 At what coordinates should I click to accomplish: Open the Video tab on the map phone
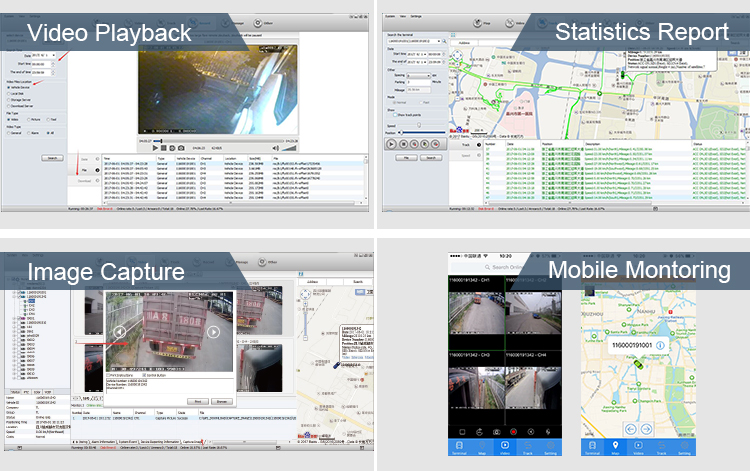638,448
